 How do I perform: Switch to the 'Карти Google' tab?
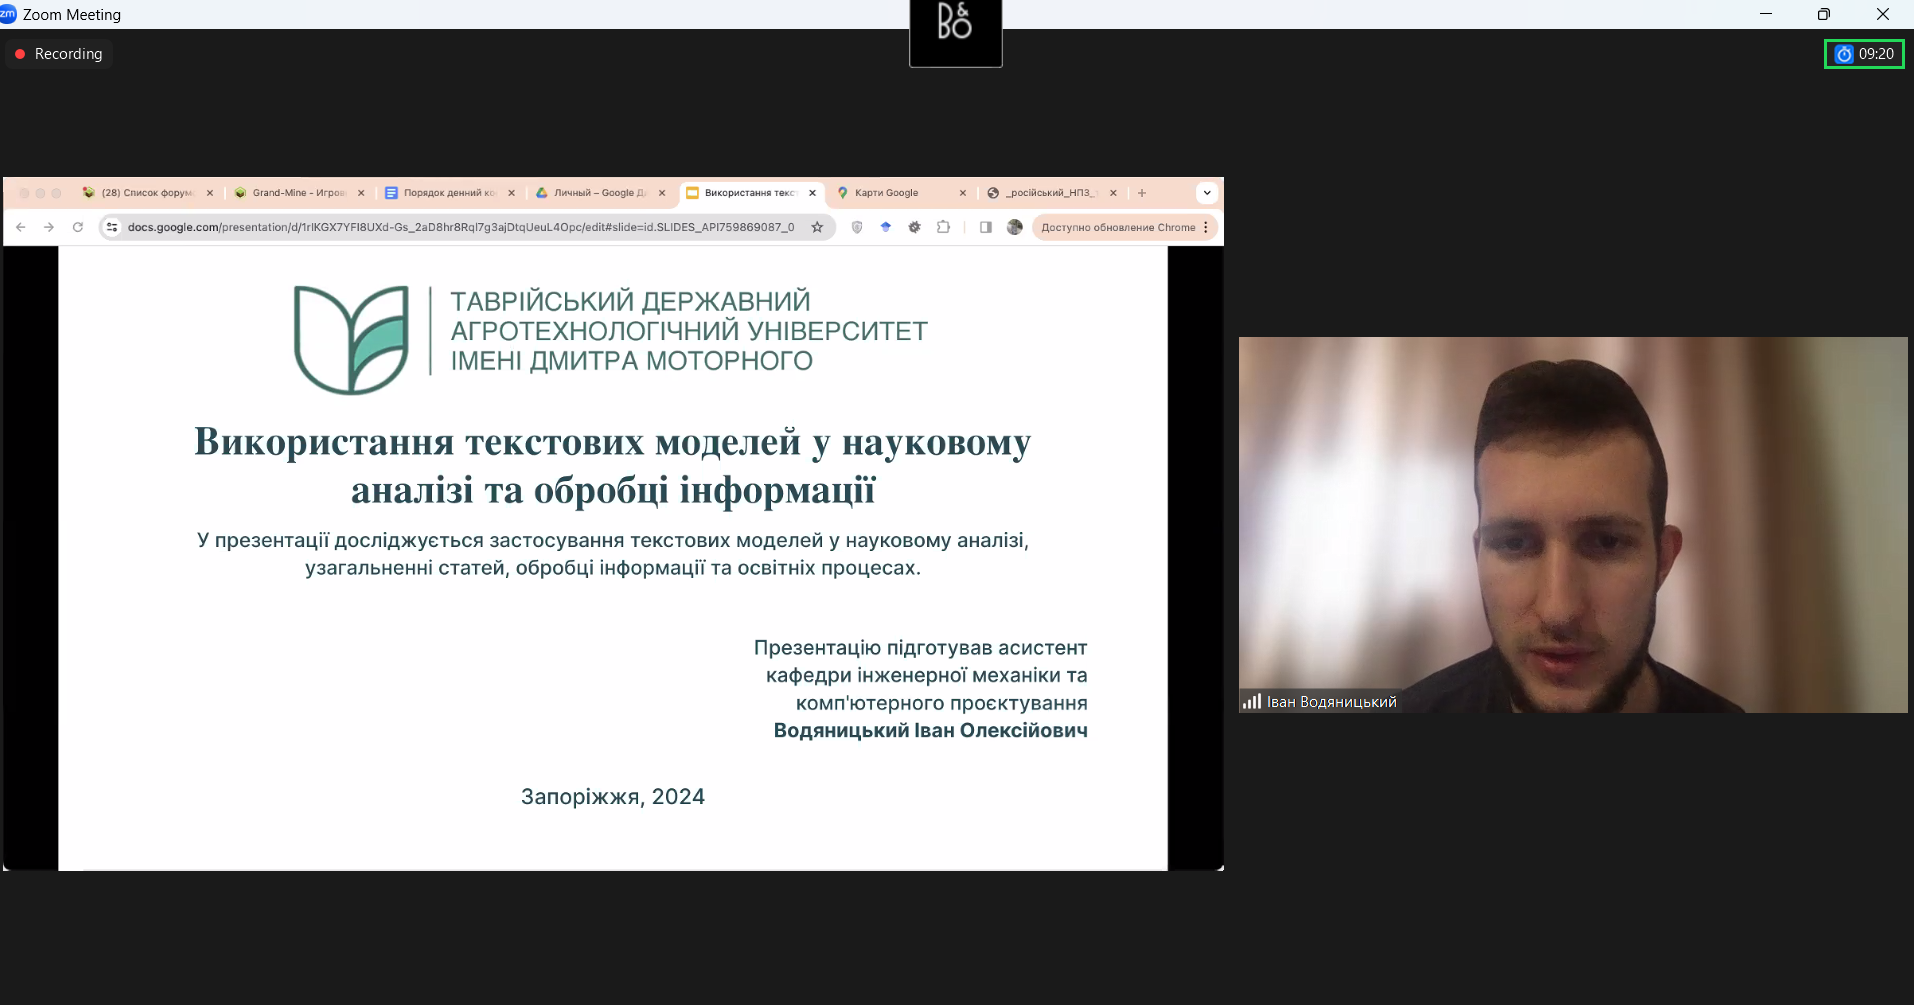pyautogui.click(x=900, y=193)
